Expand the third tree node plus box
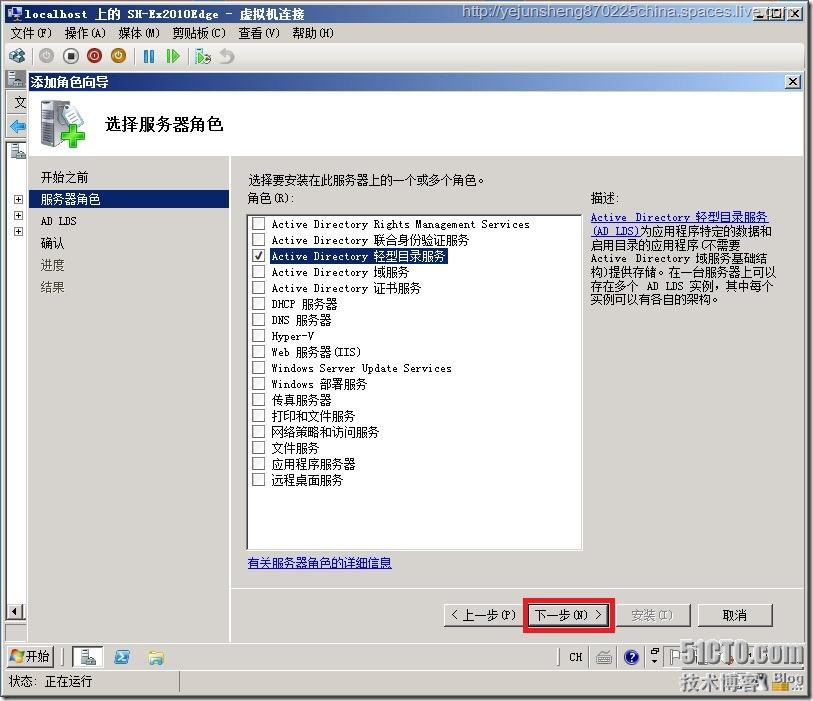The image size is (813, 701). (x=18, y=231)
